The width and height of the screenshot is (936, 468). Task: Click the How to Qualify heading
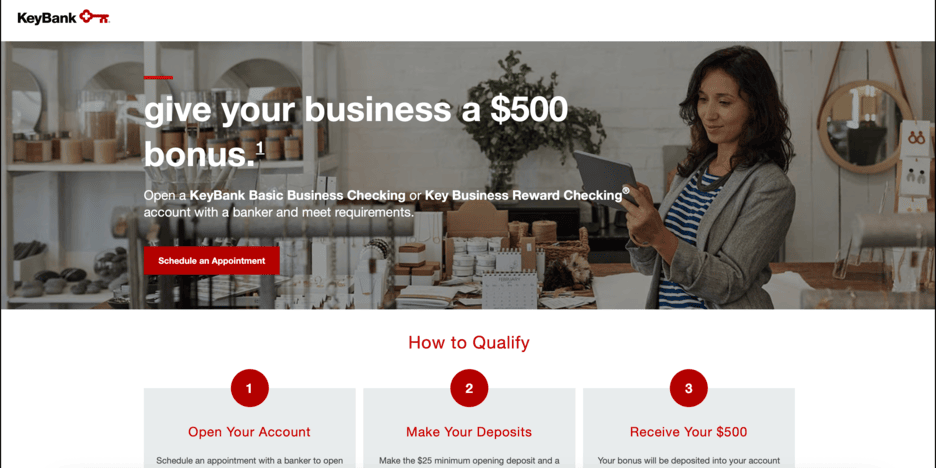coord(469,343)
